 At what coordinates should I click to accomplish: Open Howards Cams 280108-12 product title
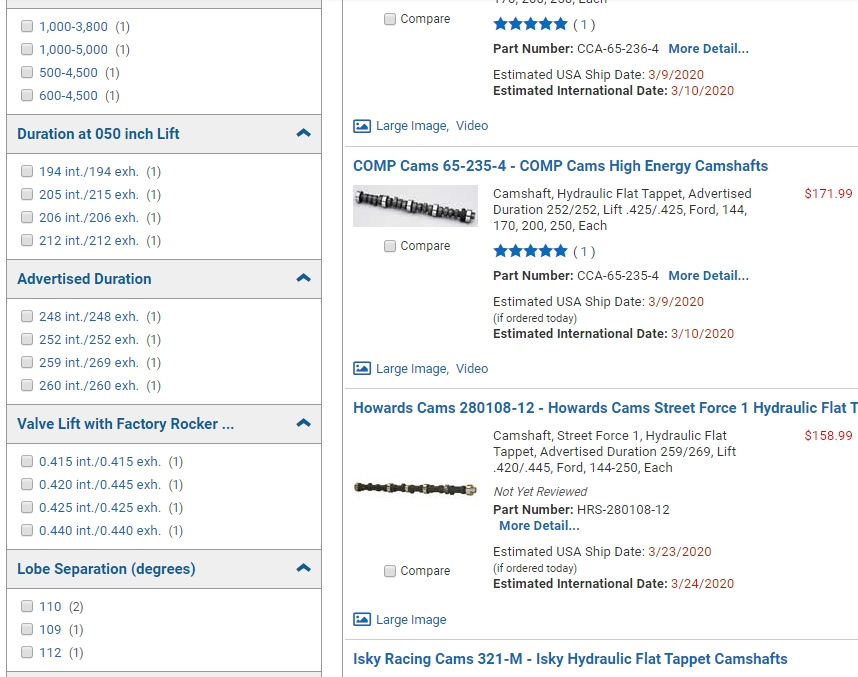605,408
